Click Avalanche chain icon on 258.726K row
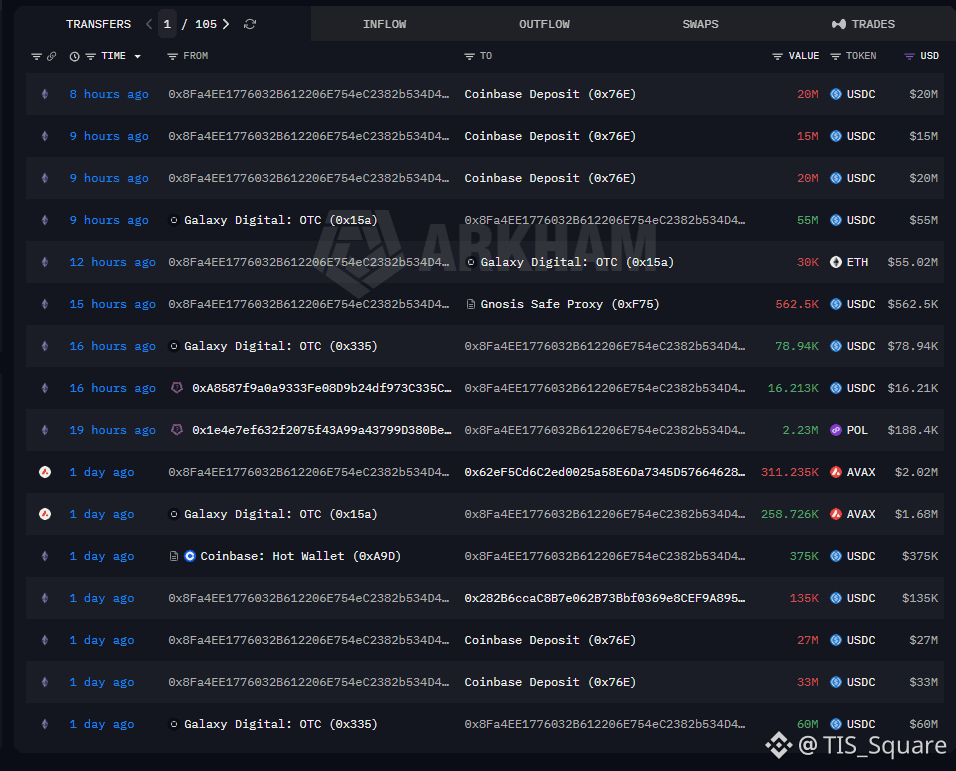This screenshot has width=956, height=771. 45,514
